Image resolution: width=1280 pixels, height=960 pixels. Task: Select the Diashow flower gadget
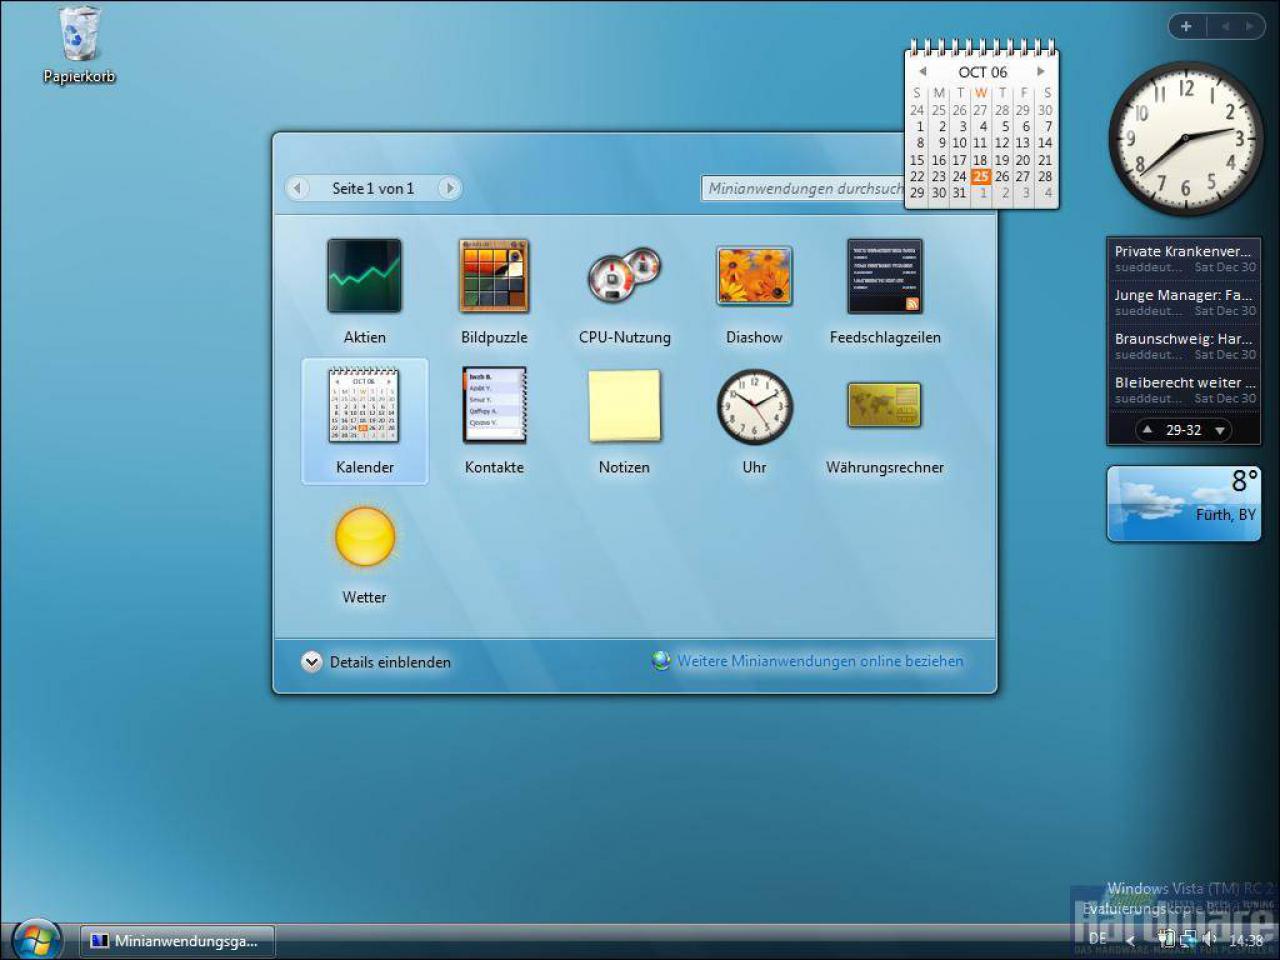tap(754, 276)
